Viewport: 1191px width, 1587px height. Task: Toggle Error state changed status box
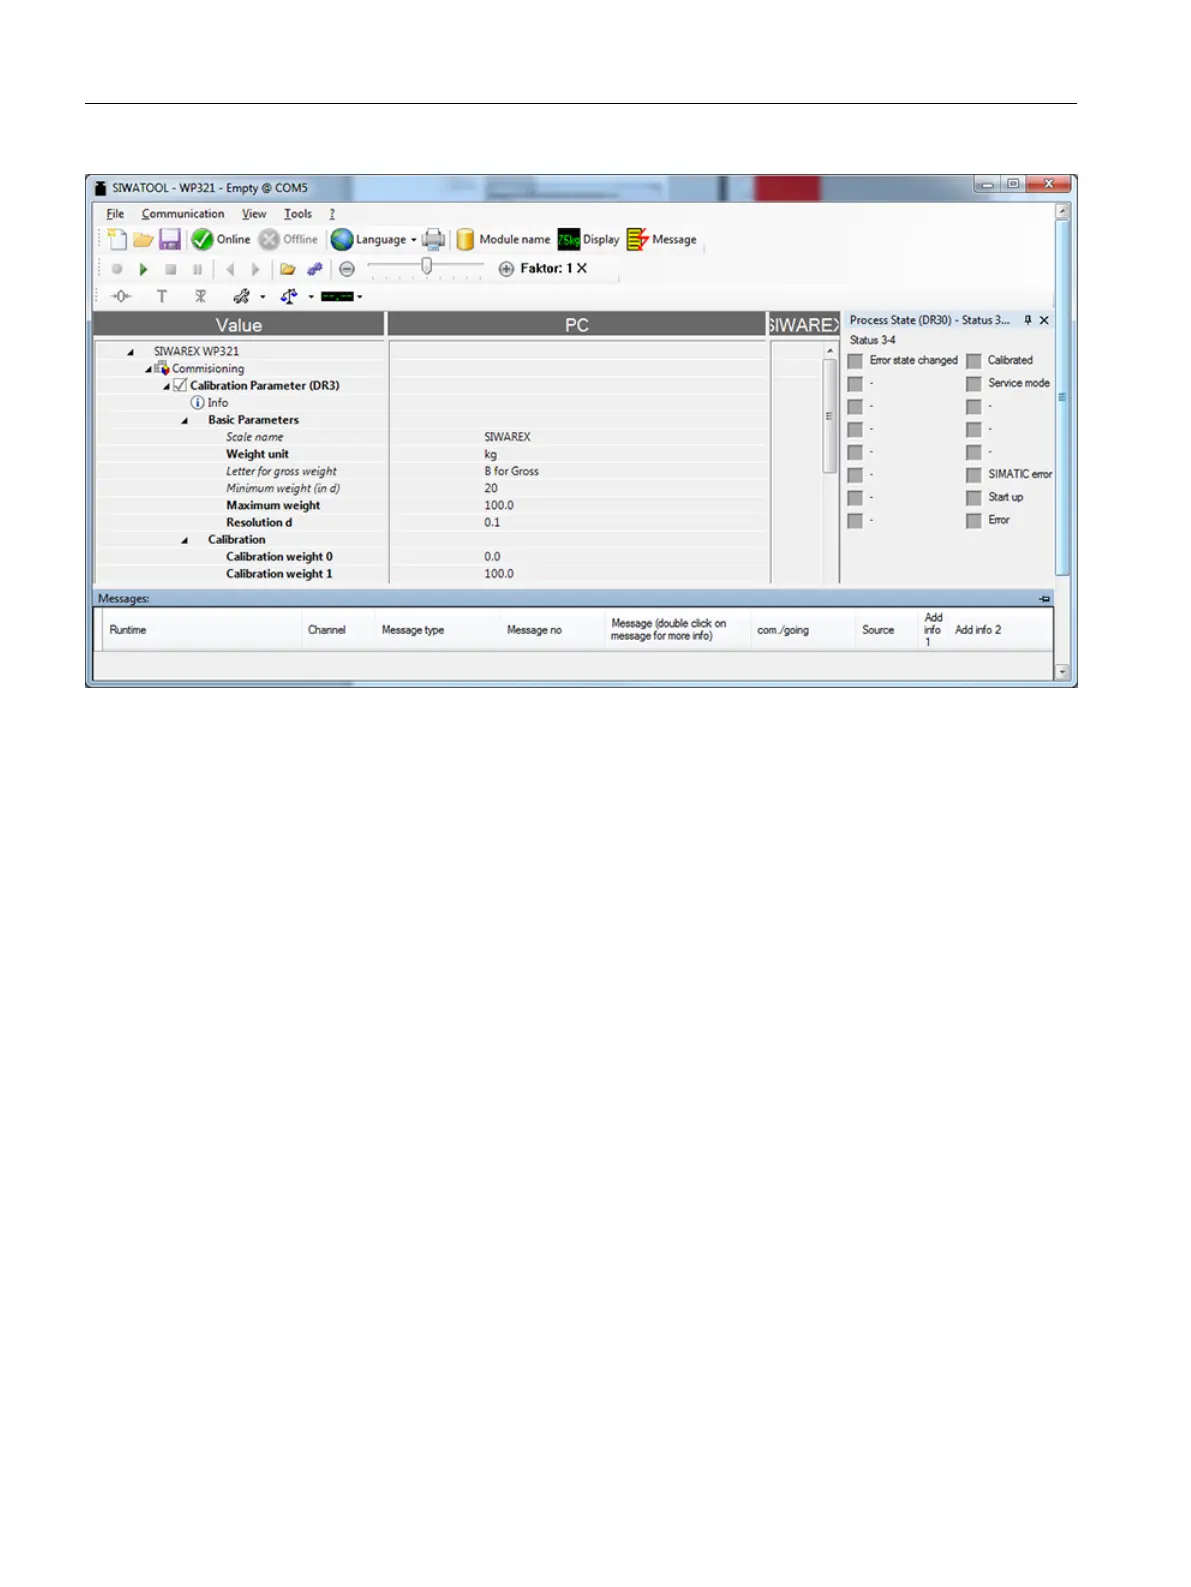click(855, 361)
